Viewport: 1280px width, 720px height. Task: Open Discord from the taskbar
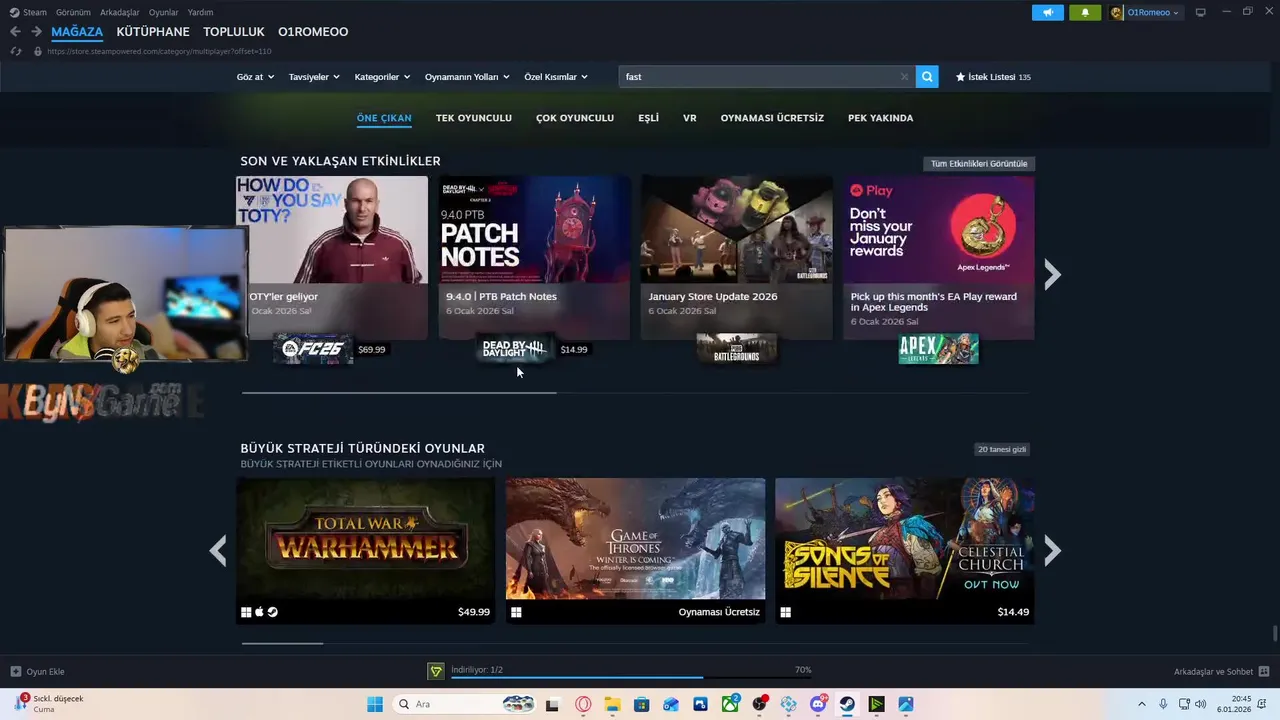(818, 704)
